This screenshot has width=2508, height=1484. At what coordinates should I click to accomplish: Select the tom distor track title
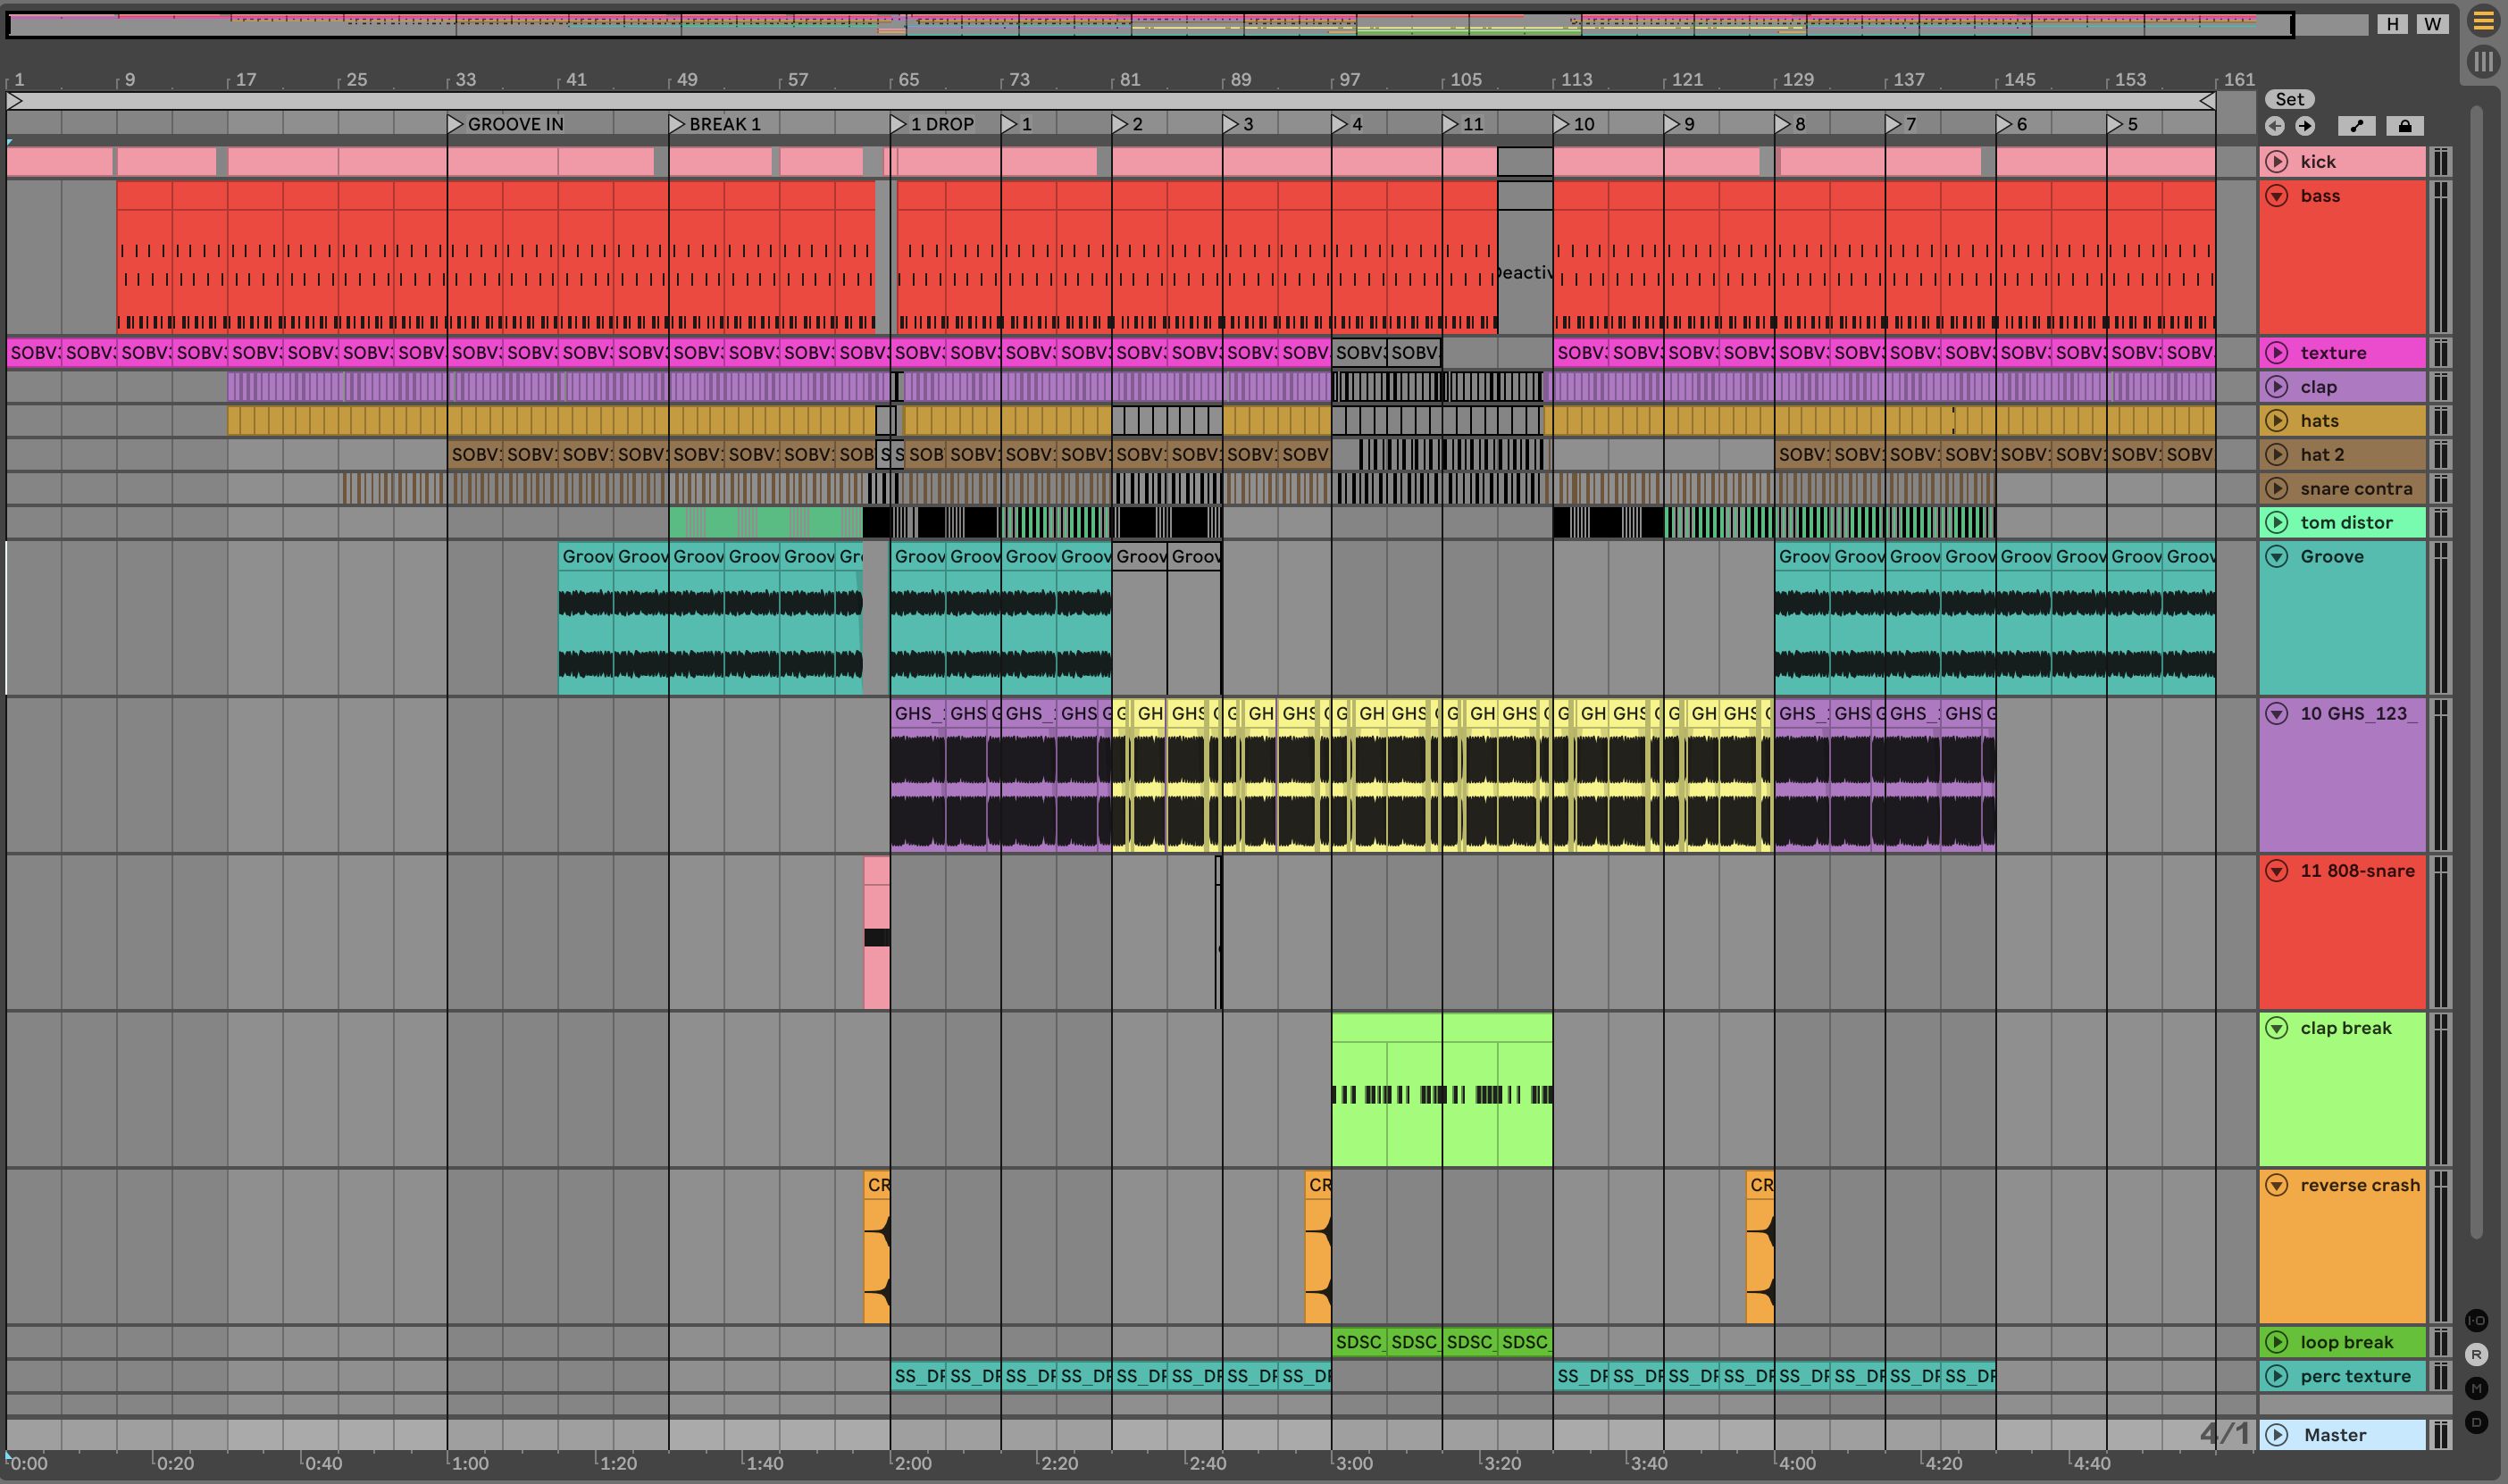[2346, 522]
